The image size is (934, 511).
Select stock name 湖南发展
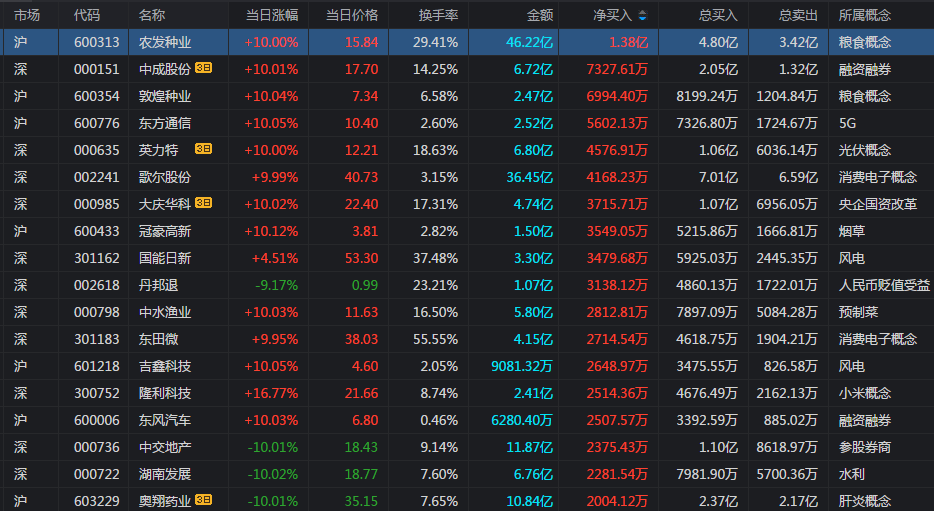coord(165,474)
